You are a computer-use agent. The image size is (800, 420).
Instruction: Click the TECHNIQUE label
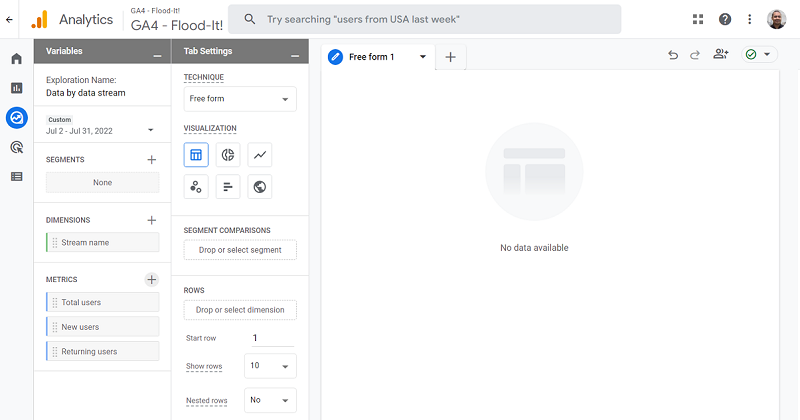204,78
